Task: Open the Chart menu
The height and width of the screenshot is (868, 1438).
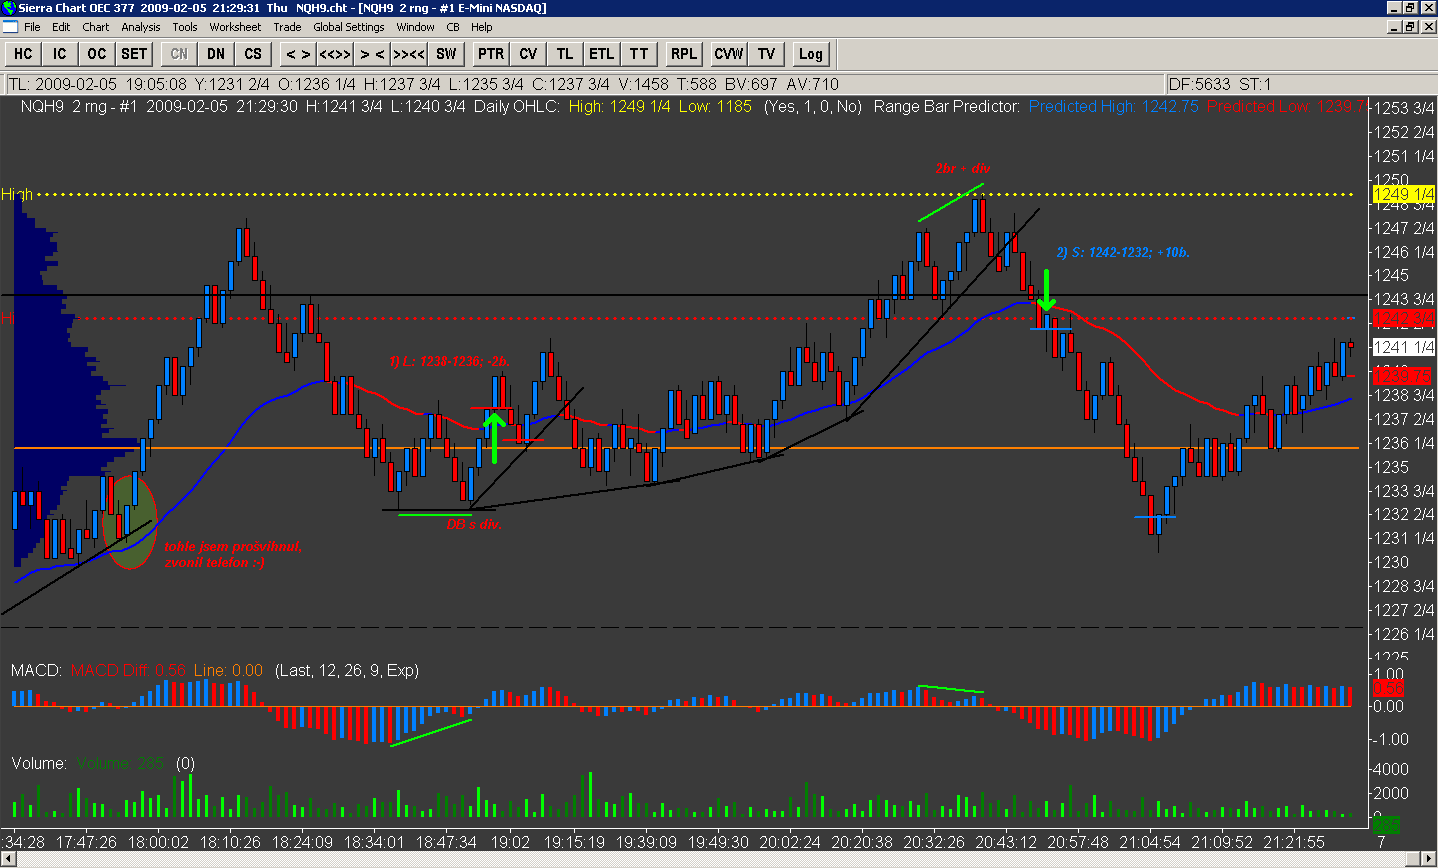Action: point(96,27)
